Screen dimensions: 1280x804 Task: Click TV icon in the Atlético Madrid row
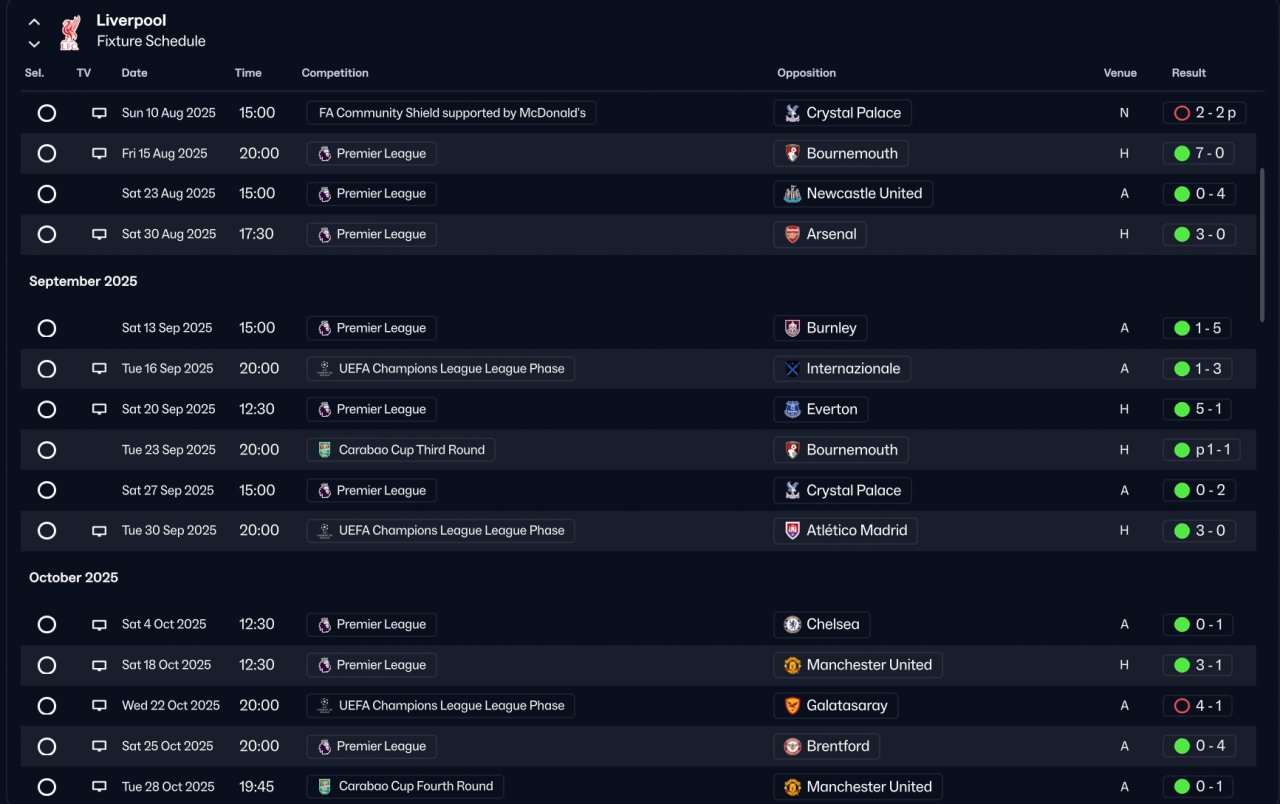(x=99, y=531)
